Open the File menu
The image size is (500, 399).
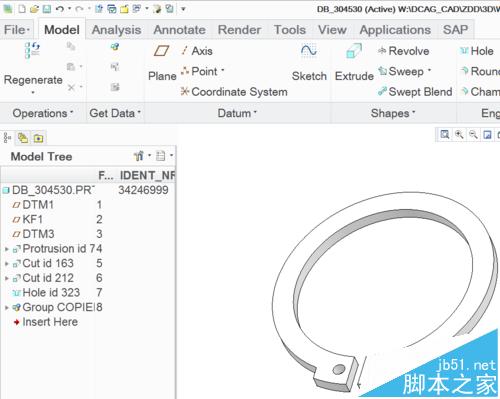[x=17, y=30]
